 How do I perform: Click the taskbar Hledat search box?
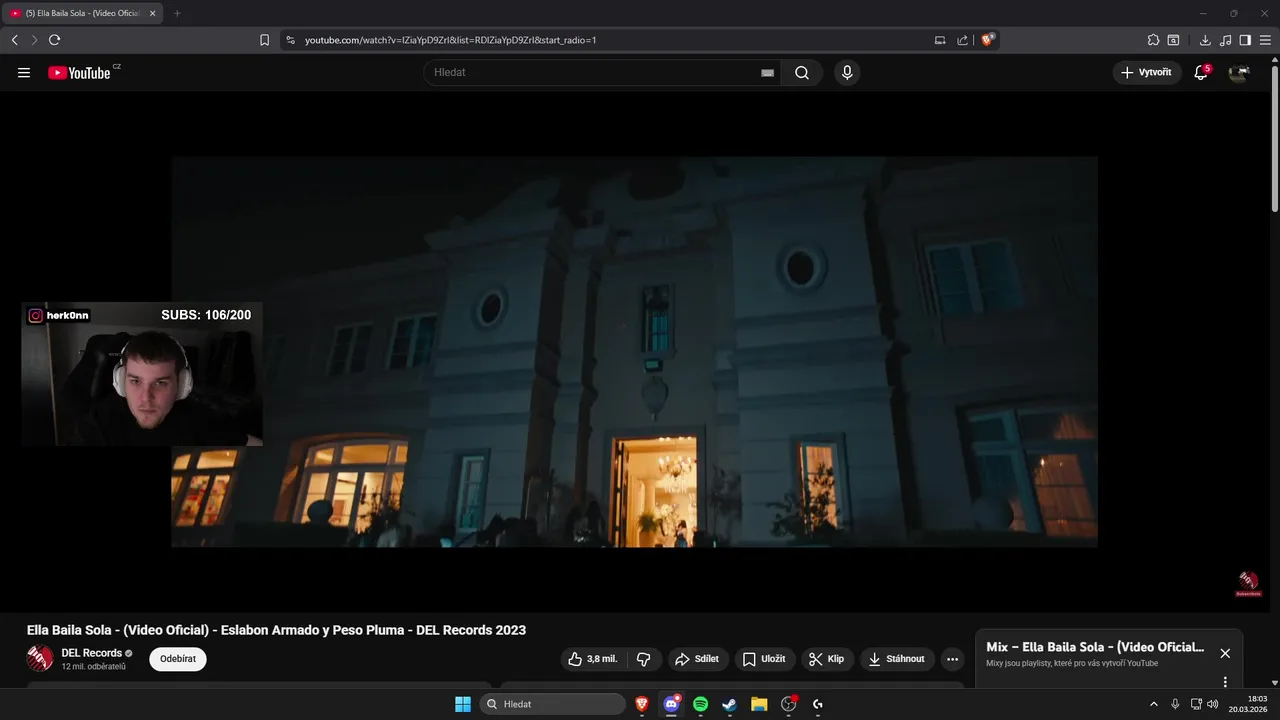[x=552, y=704]
